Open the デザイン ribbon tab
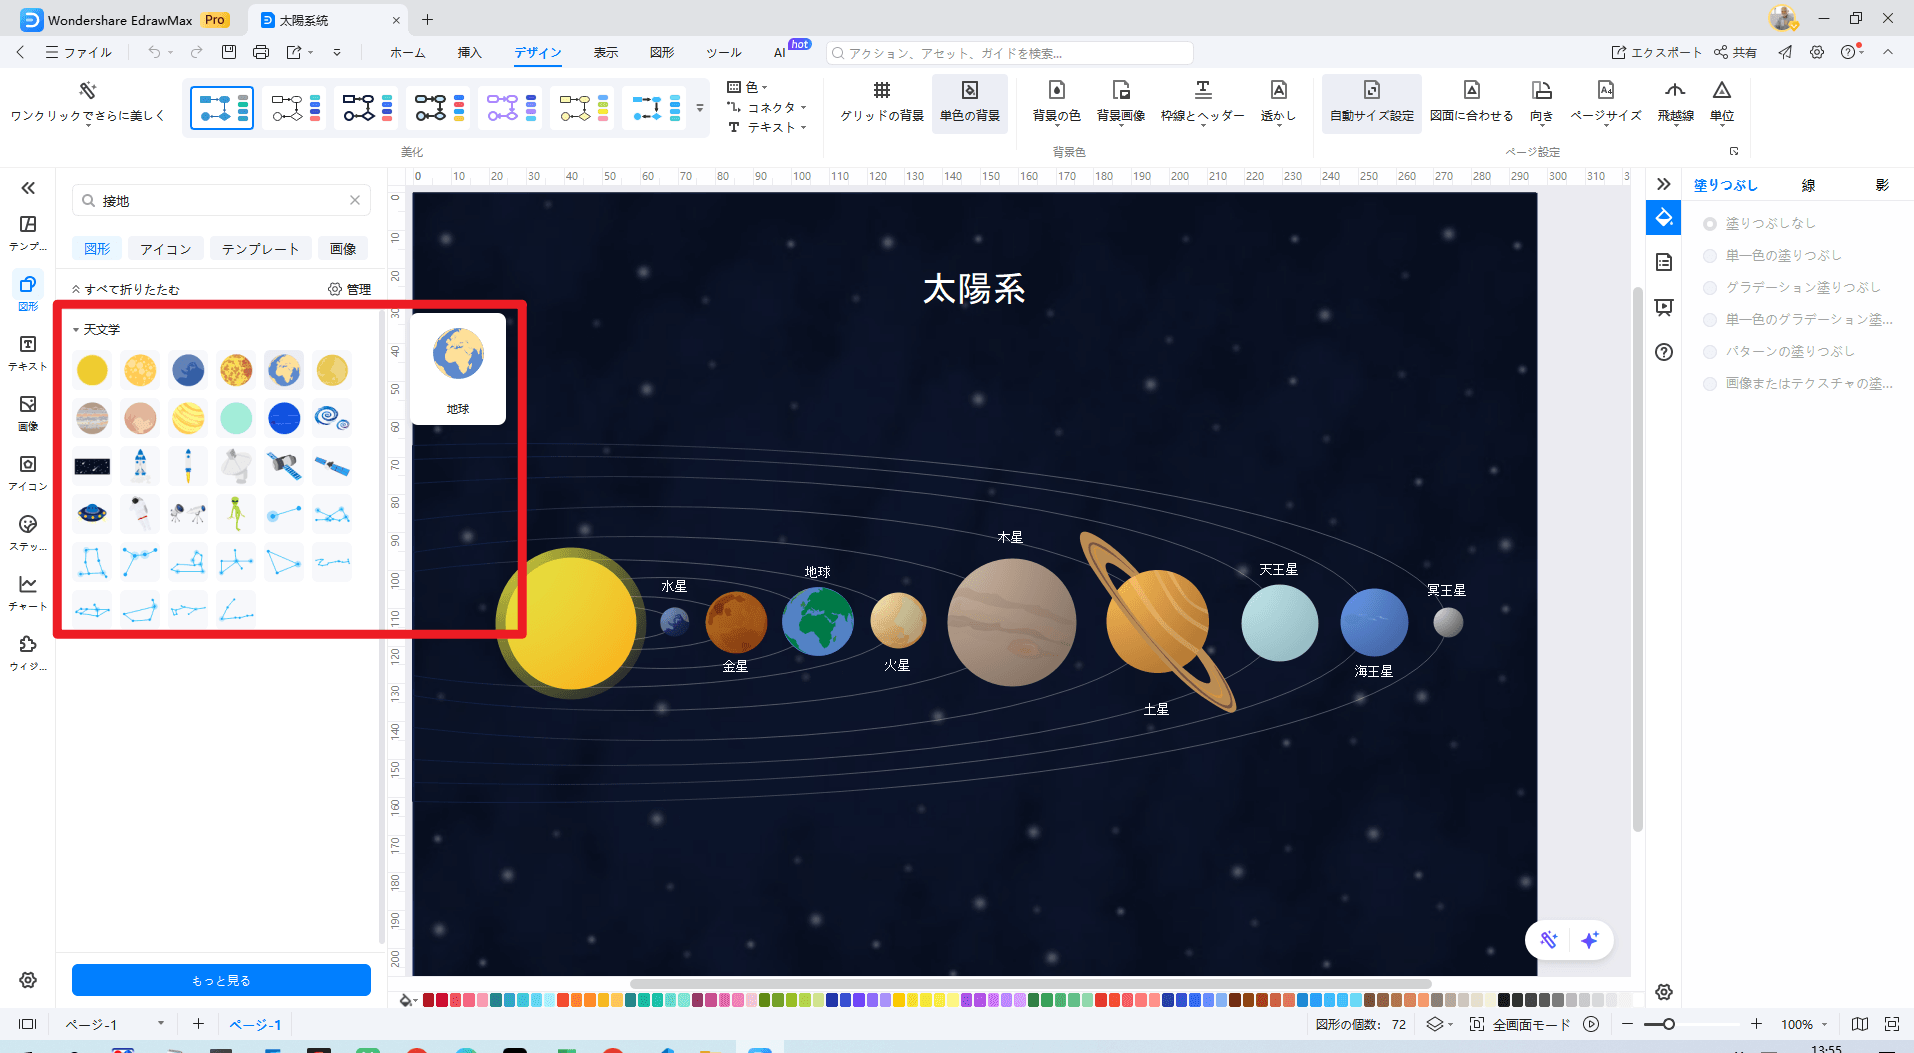 point(537,53)
